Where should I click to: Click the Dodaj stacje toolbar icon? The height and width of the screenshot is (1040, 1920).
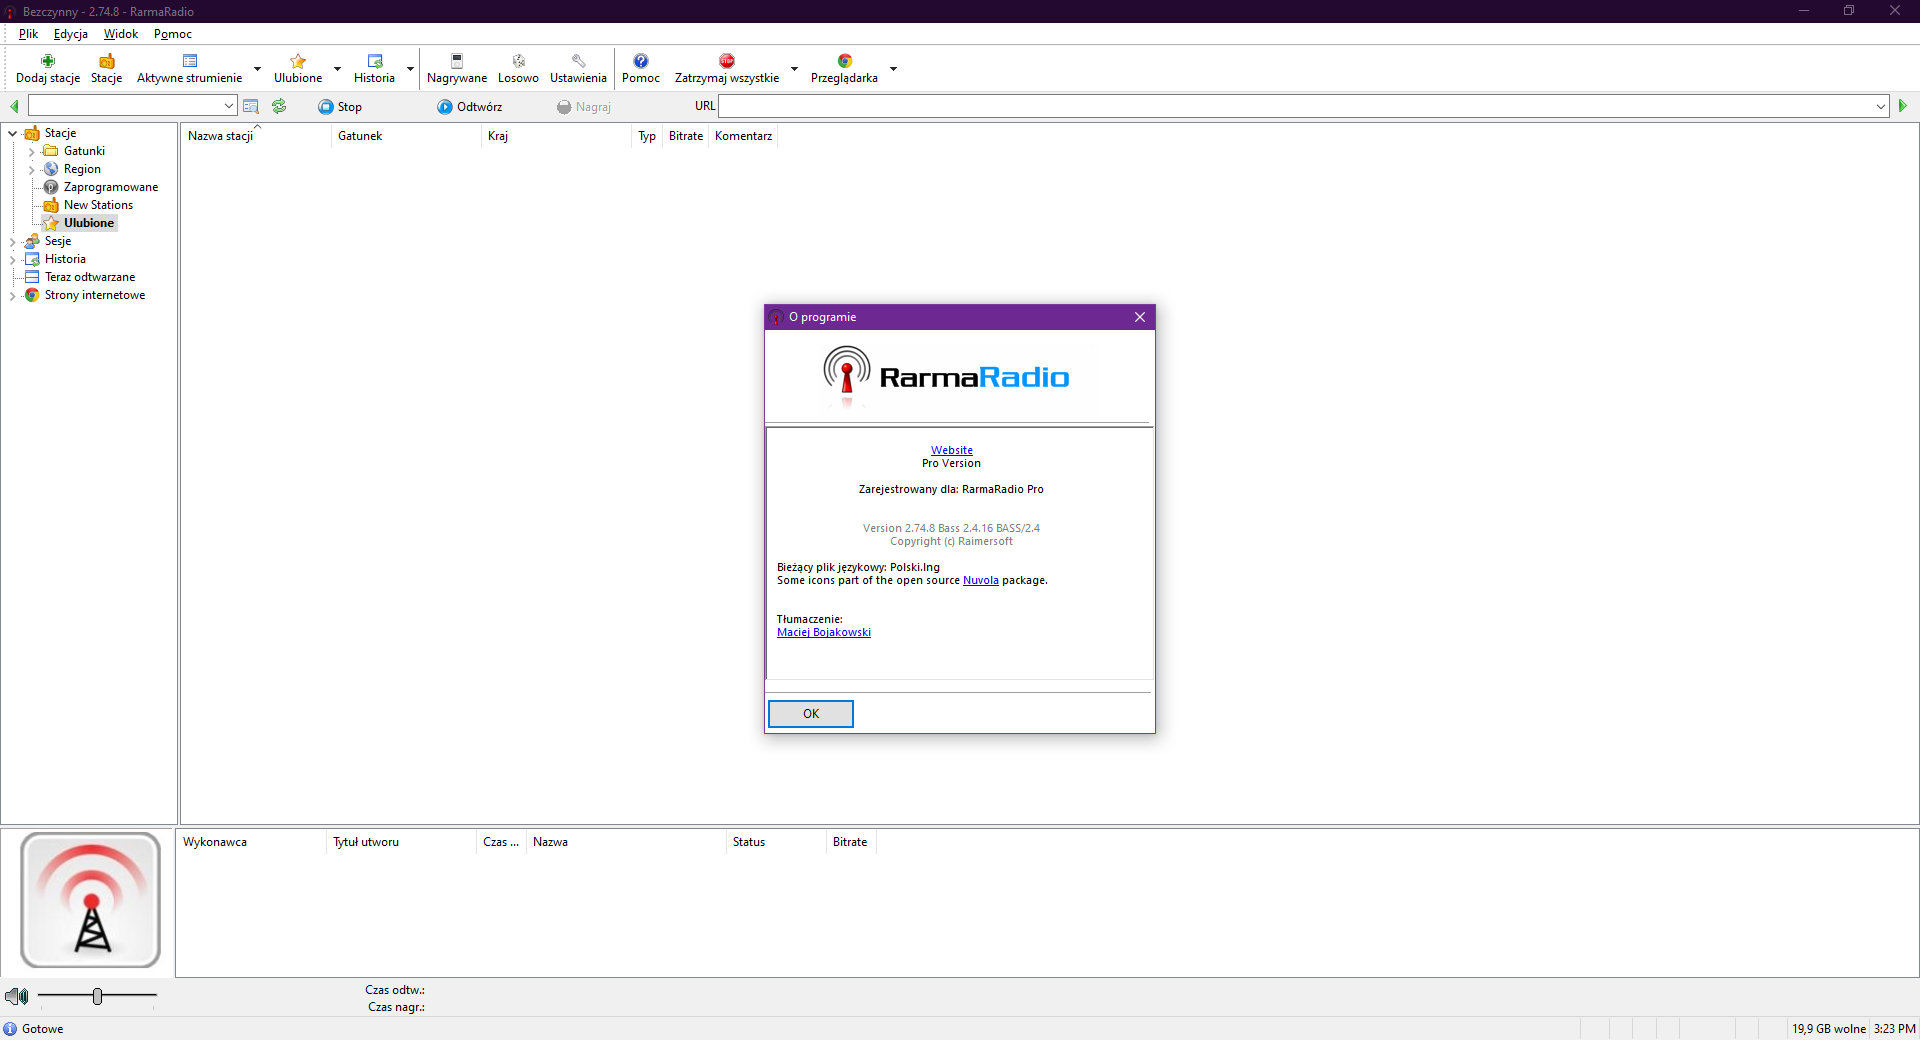47,68
